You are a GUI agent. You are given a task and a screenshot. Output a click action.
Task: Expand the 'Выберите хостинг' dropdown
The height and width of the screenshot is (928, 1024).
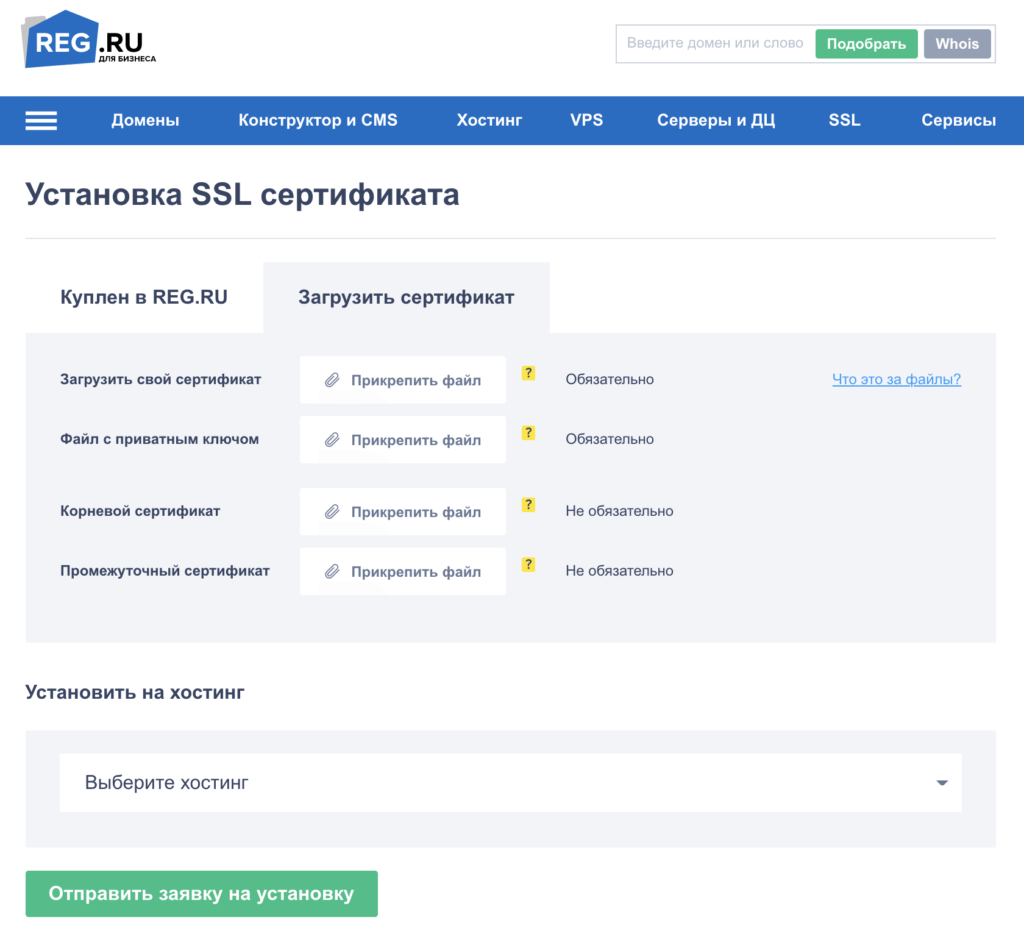(x=510, y=783)
